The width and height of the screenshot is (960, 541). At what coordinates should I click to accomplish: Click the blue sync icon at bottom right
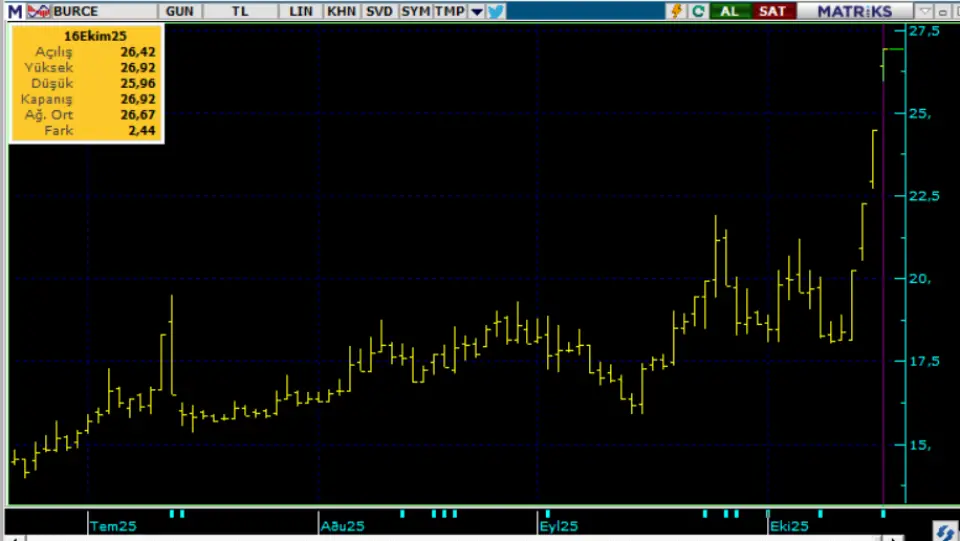(944, 531)
